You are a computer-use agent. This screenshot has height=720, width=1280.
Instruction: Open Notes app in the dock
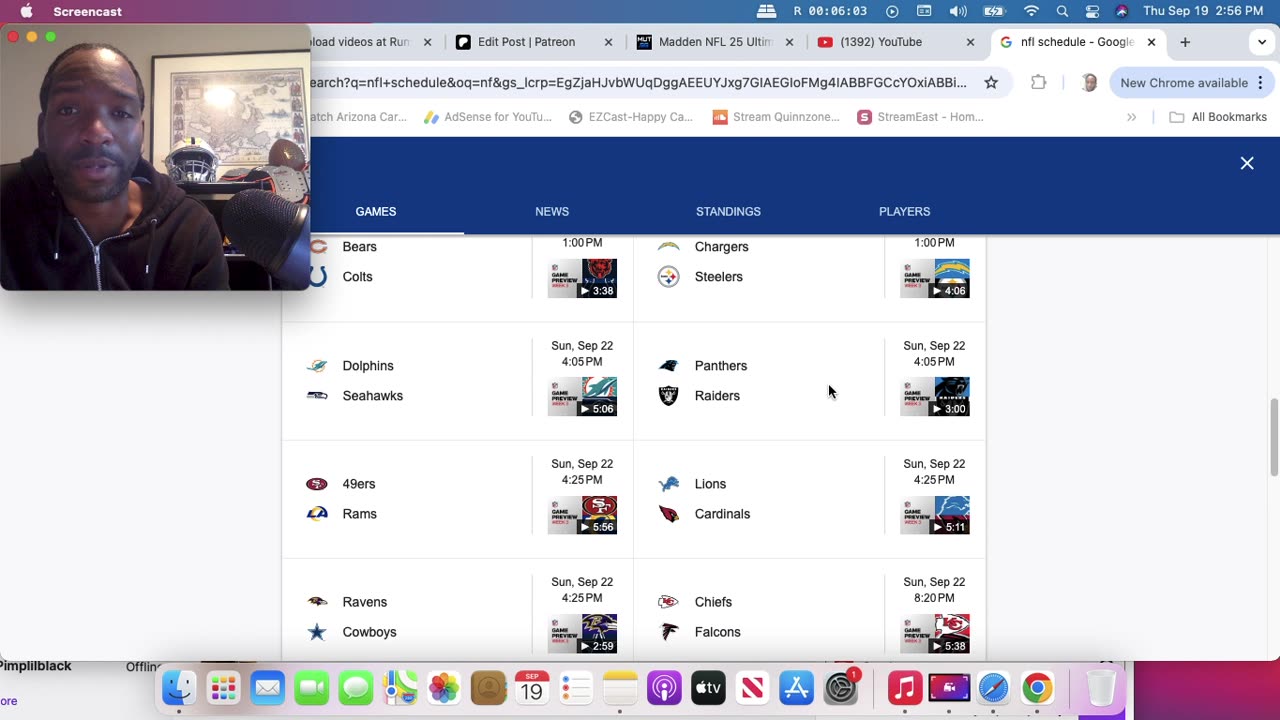pyautogui.click(x=620, y=688)
